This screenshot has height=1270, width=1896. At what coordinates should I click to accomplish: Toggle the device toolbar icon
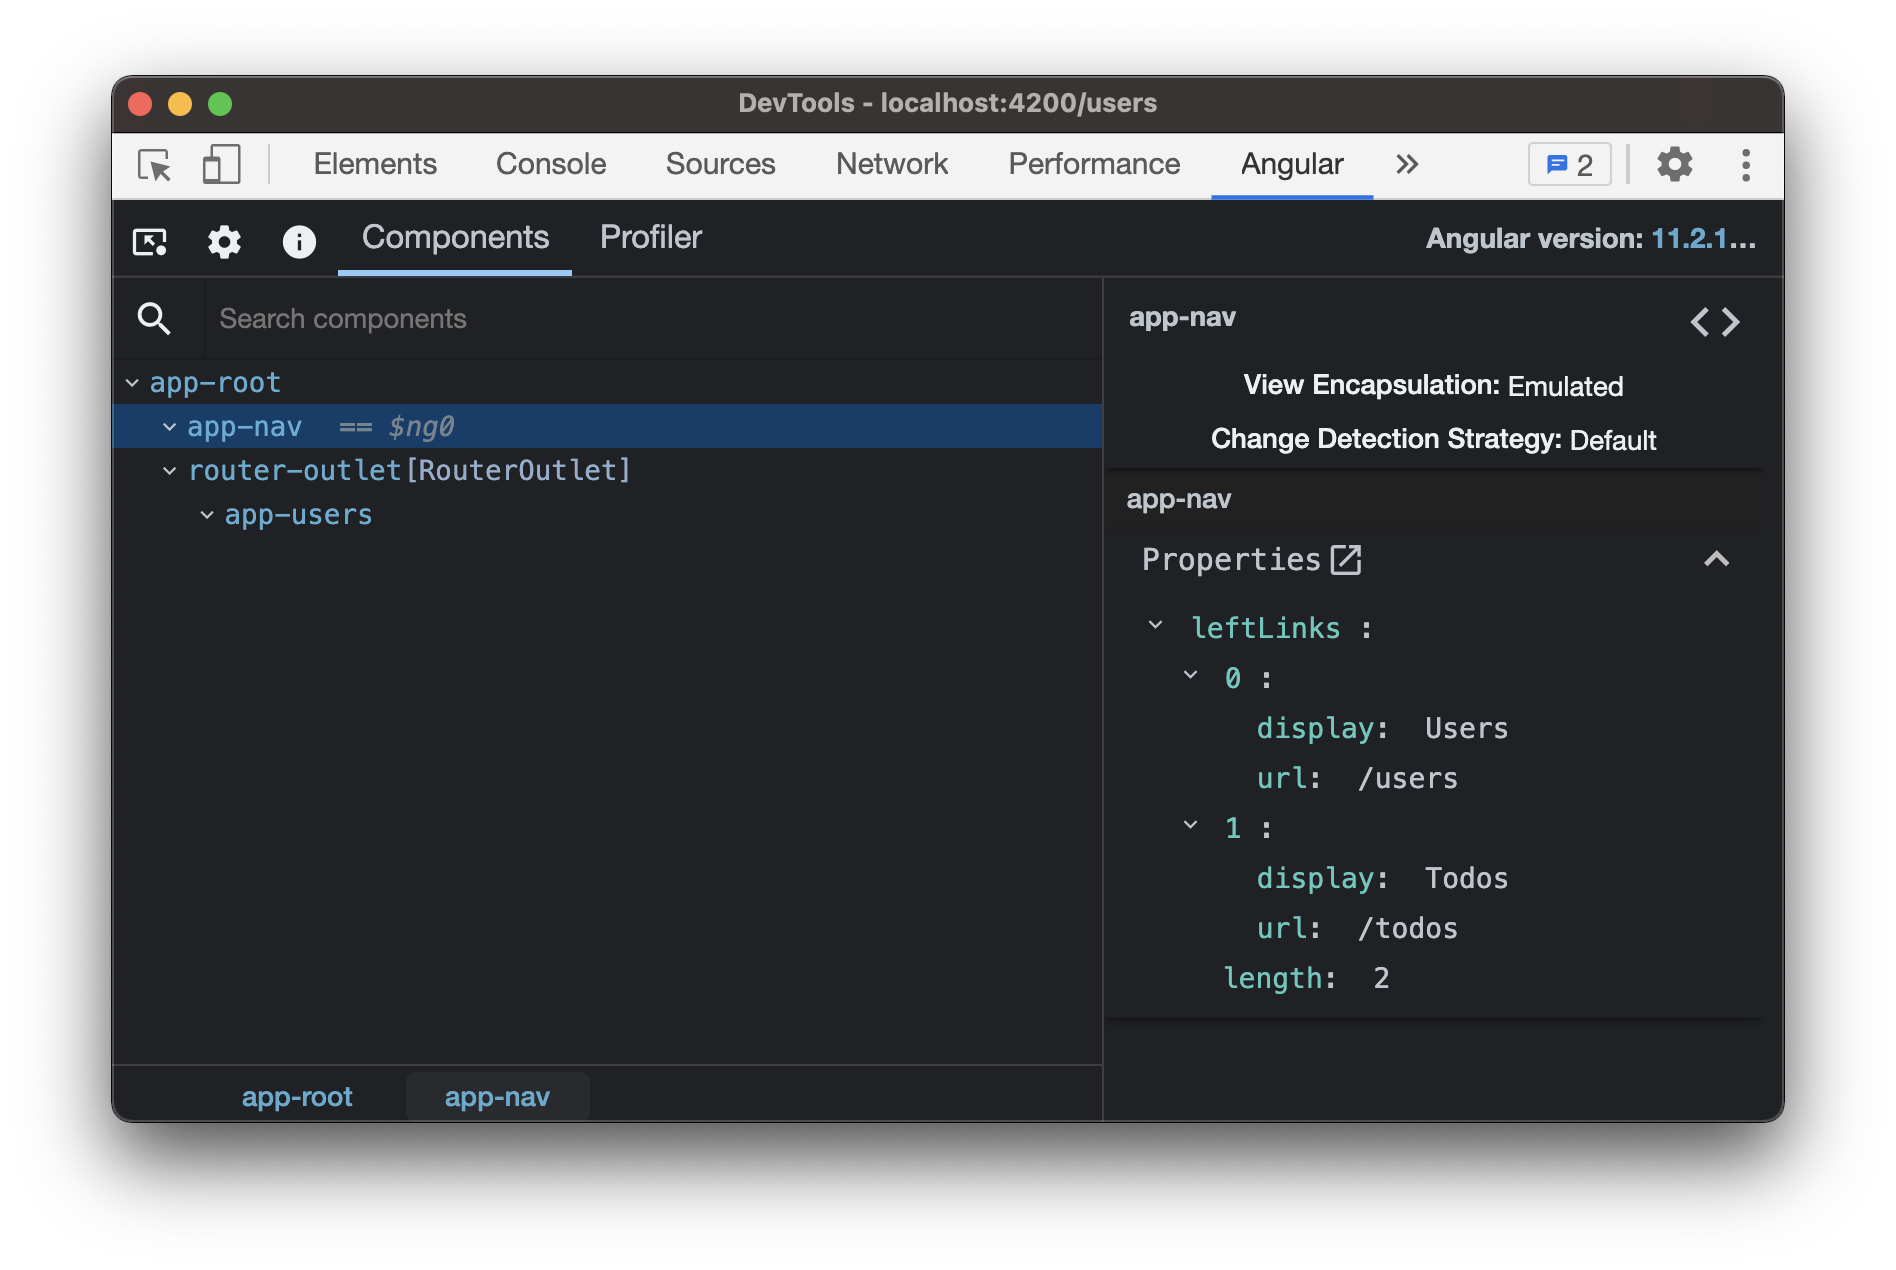point(221,165)
